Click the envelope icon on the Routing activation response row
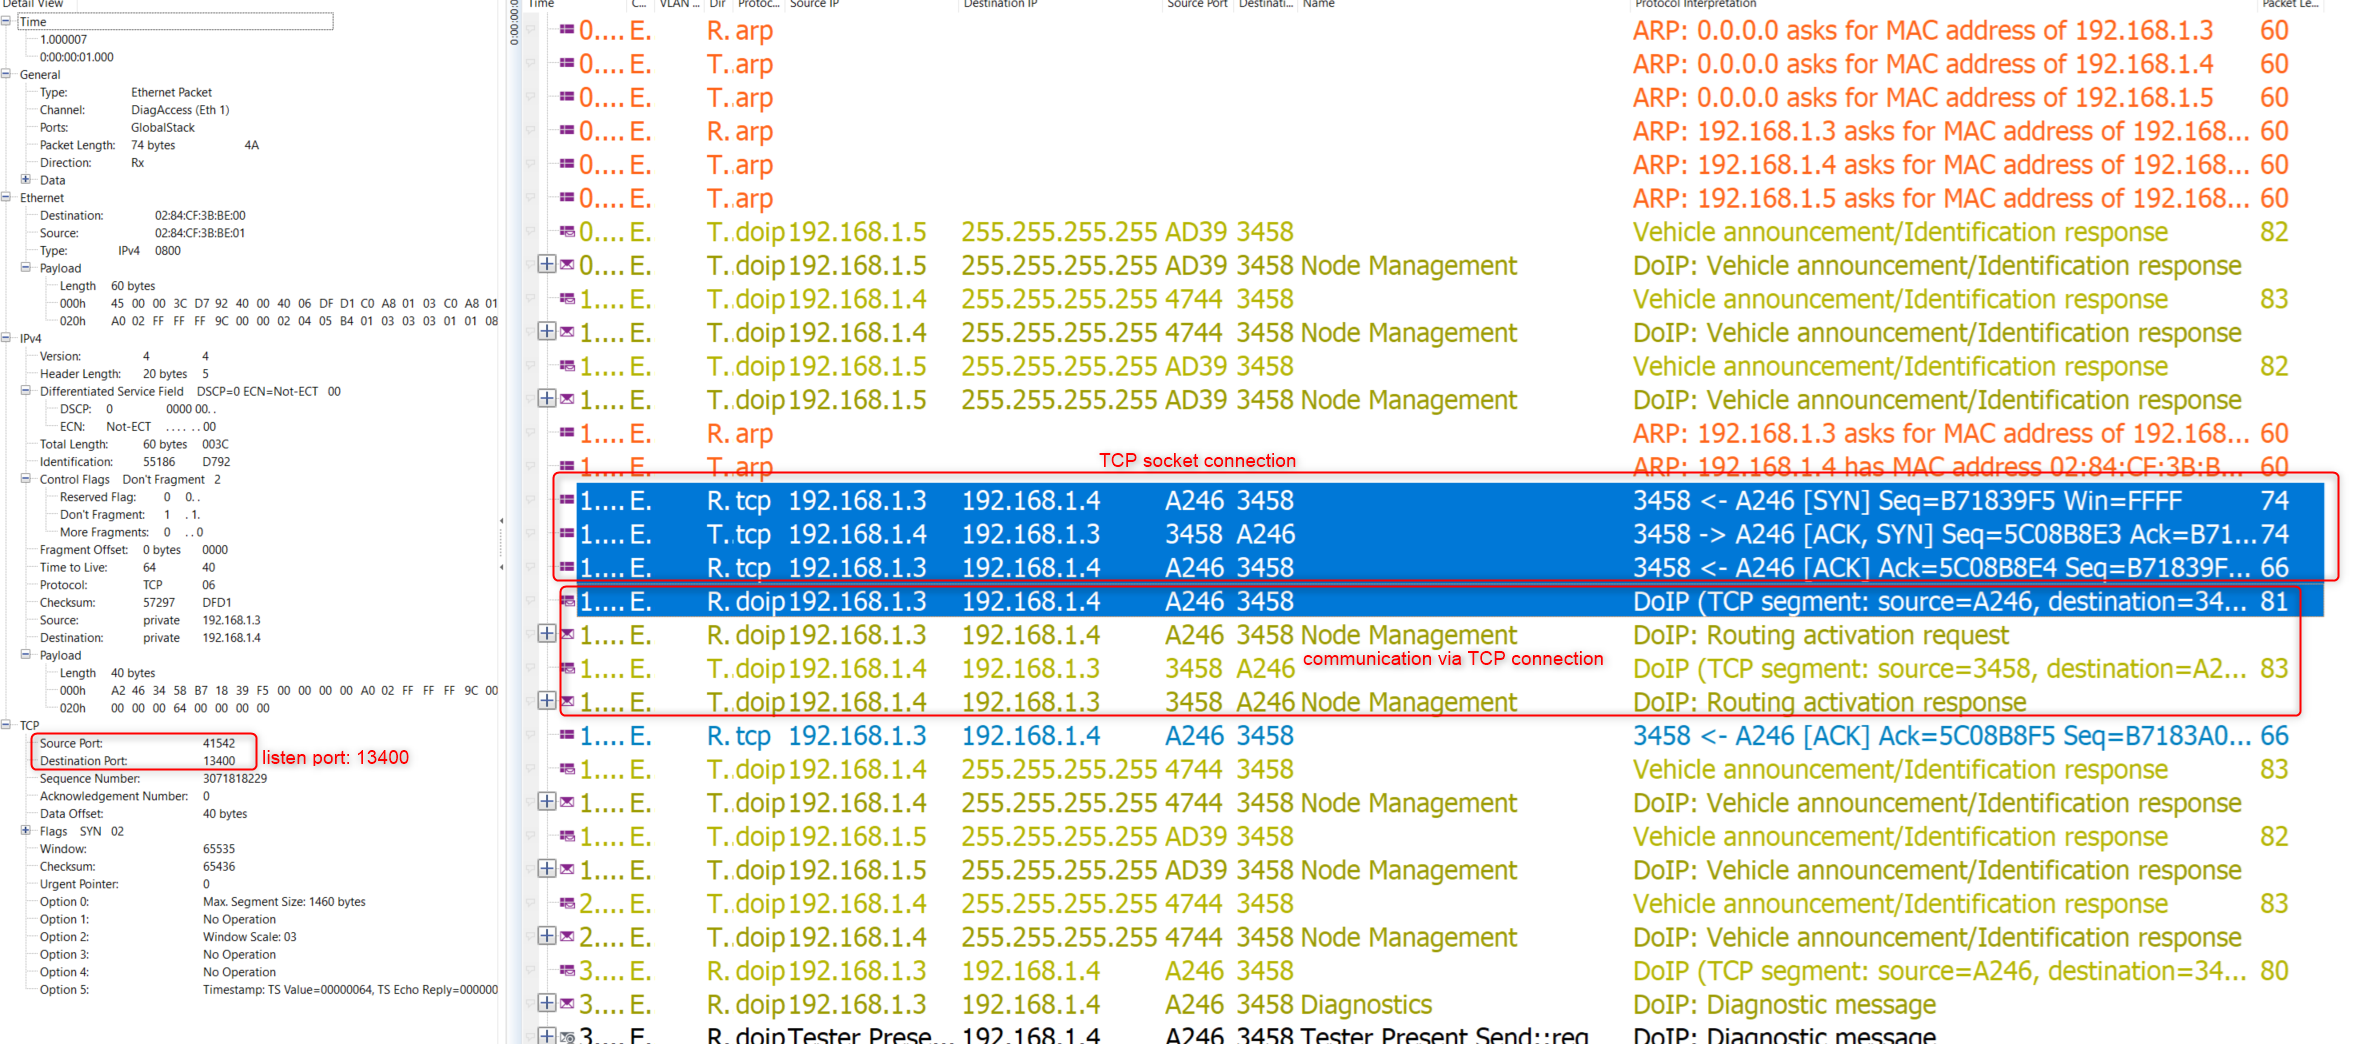Image resolution: width=2370 pixels, height=1044 pixels. (x=568, y=701)
